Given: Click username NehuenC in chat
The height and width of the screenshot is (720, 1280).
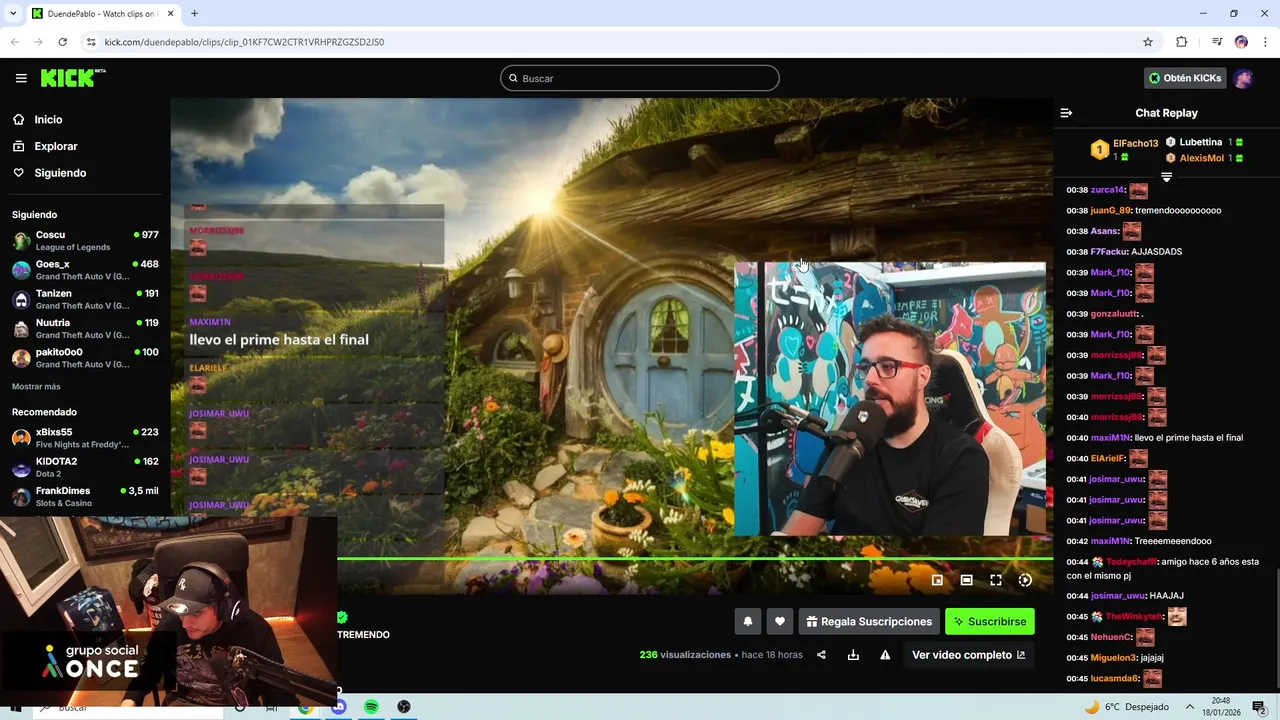Looking at the screenshot, I should point(1111,637).
